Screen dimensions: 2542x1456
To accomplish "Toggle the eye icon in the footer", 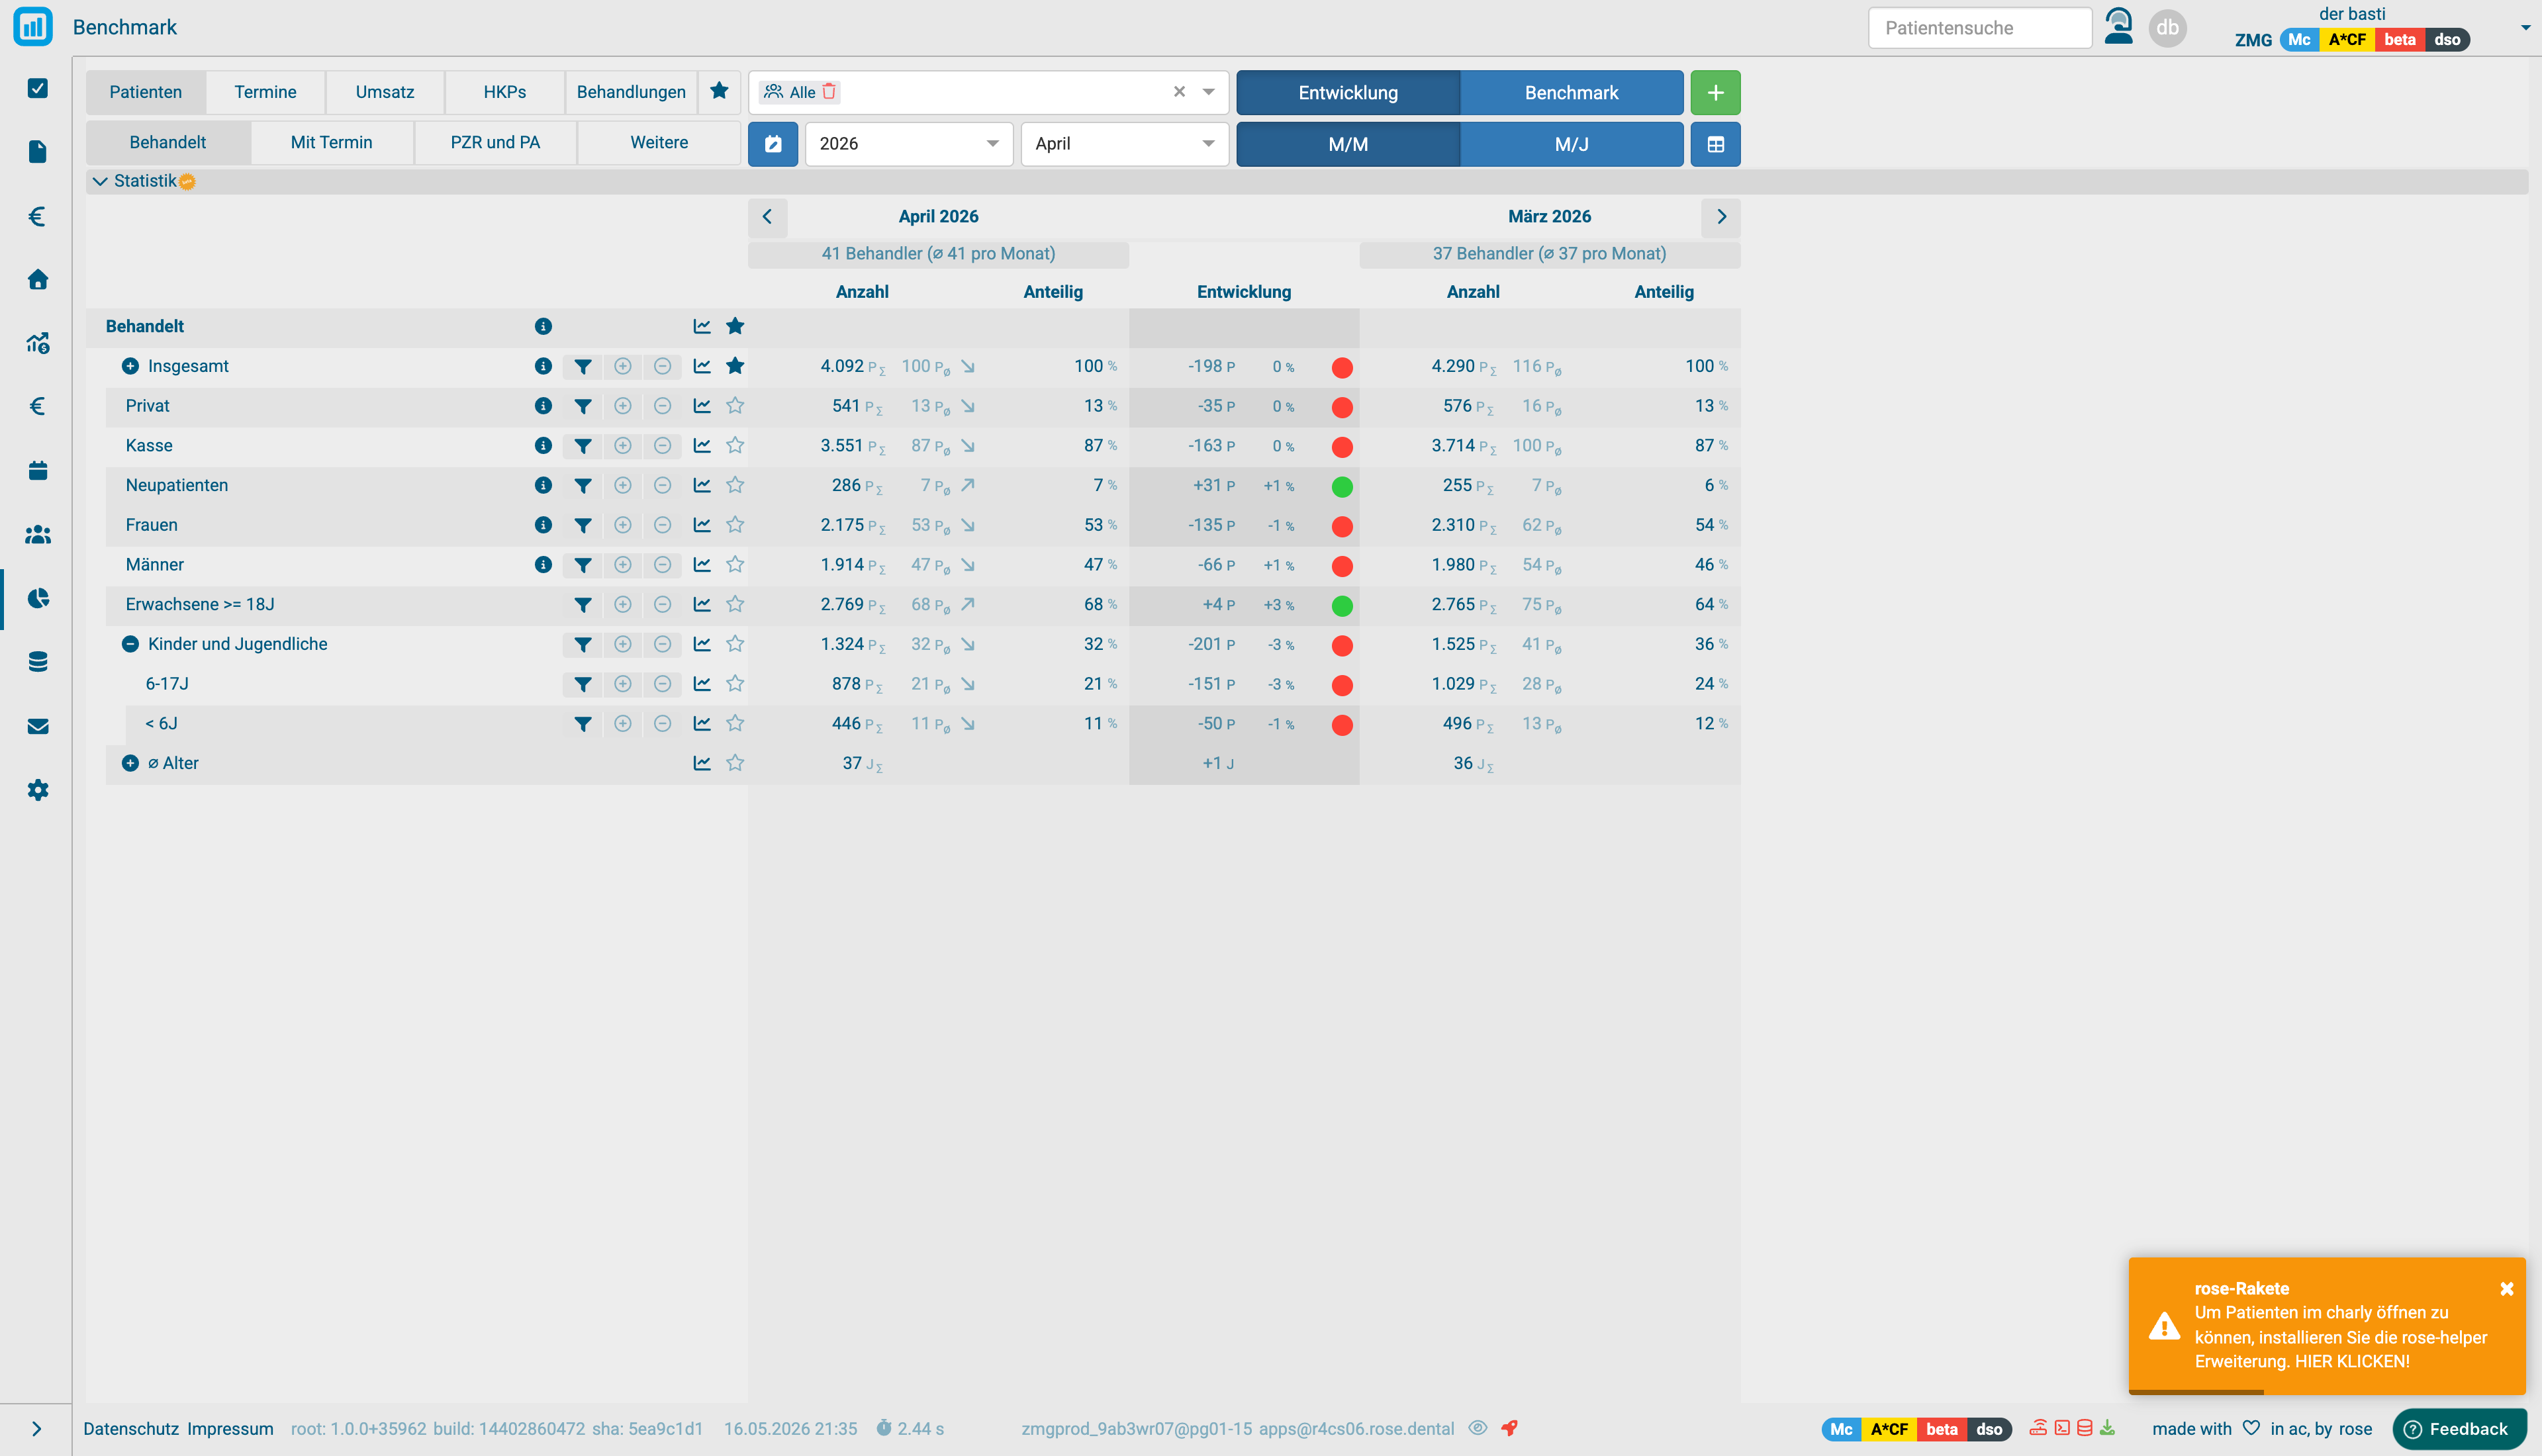I will [x=1478, y=1428].
